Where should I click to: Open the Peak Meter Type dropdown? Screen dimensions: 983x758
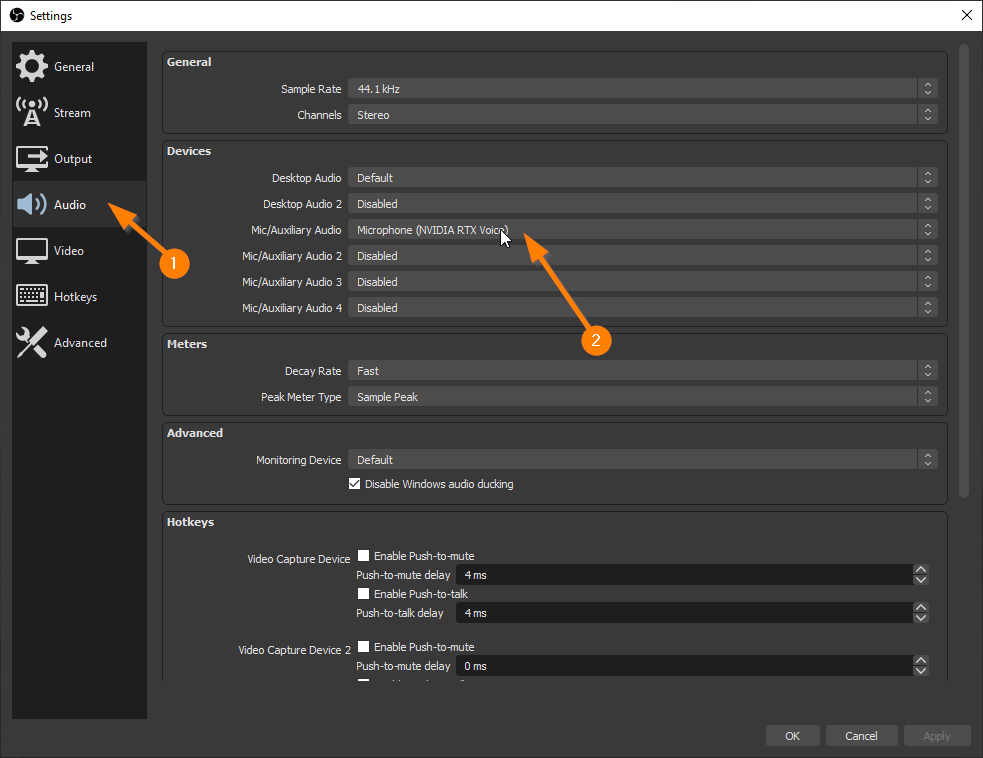(643, 397)
